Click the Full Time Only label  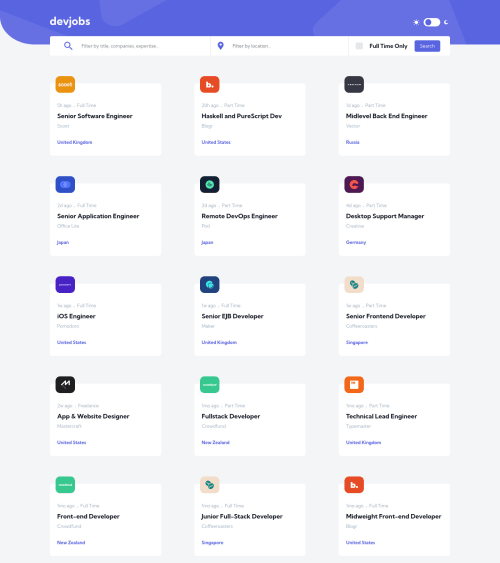point(388,46)
